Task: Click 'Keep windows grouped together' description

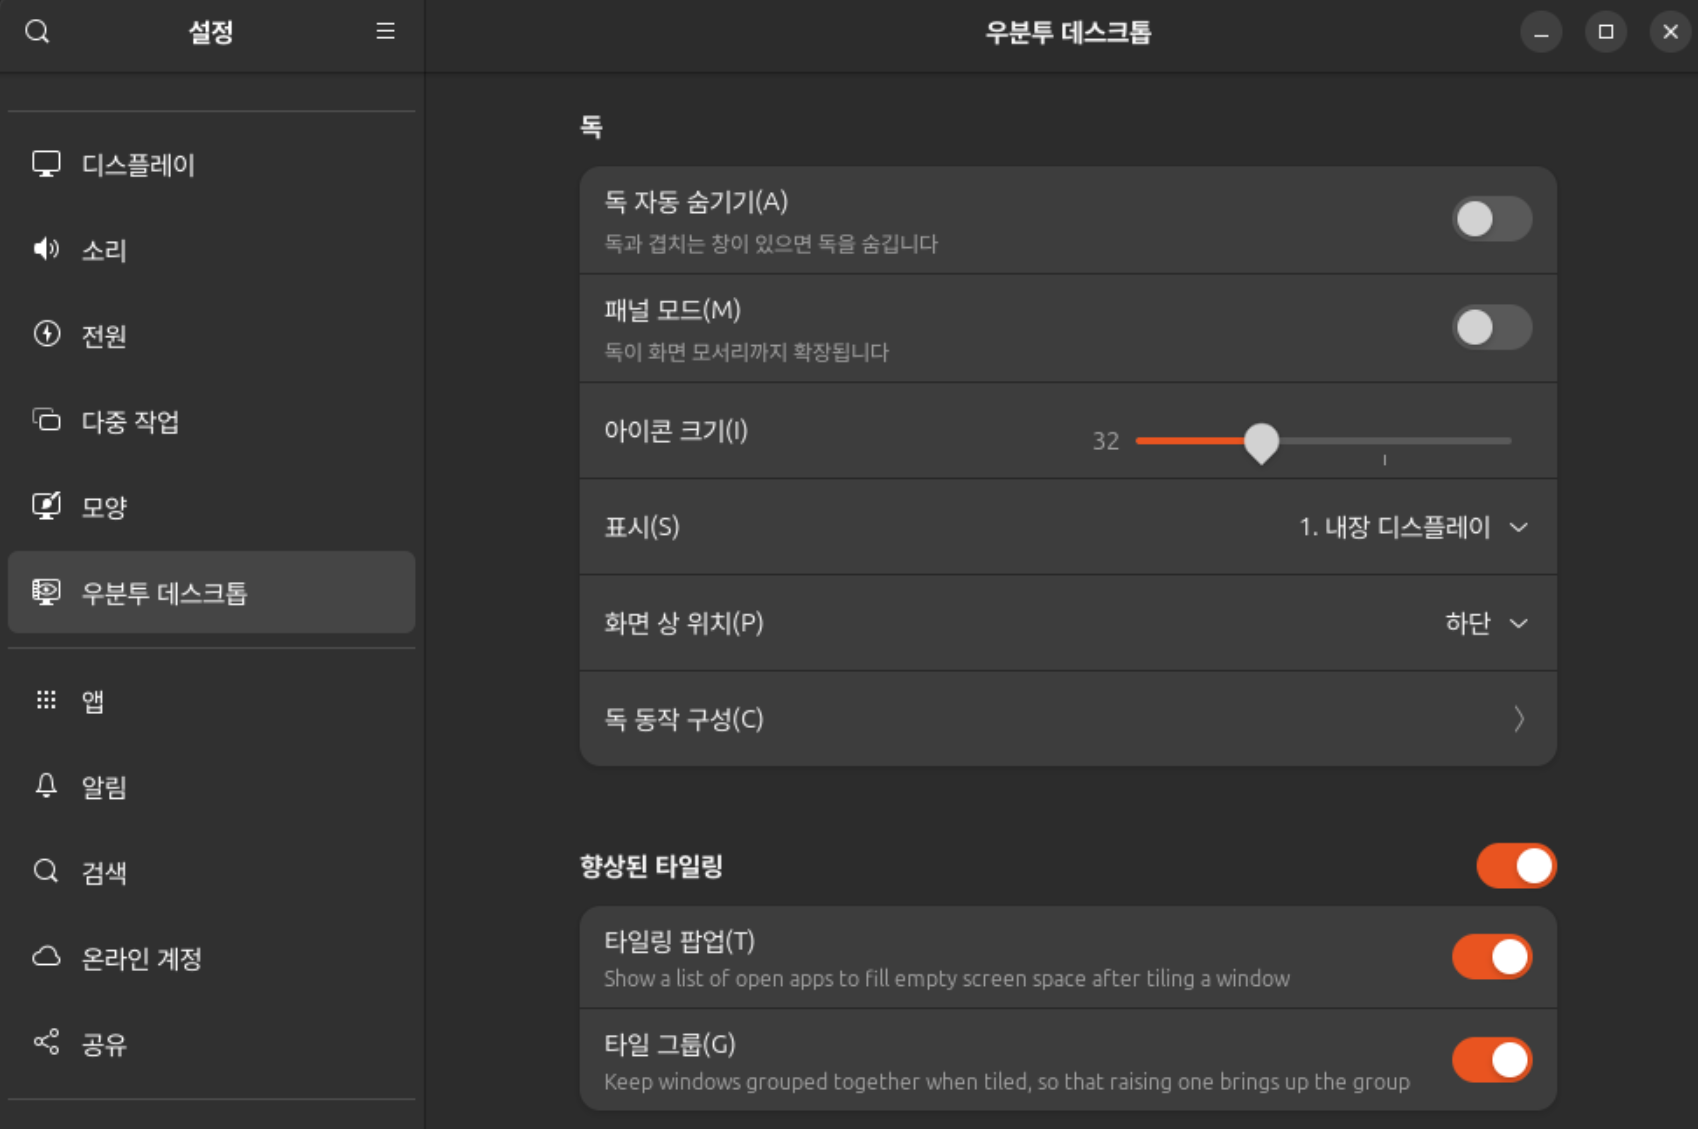Action: click(x=1007, y=1081)
